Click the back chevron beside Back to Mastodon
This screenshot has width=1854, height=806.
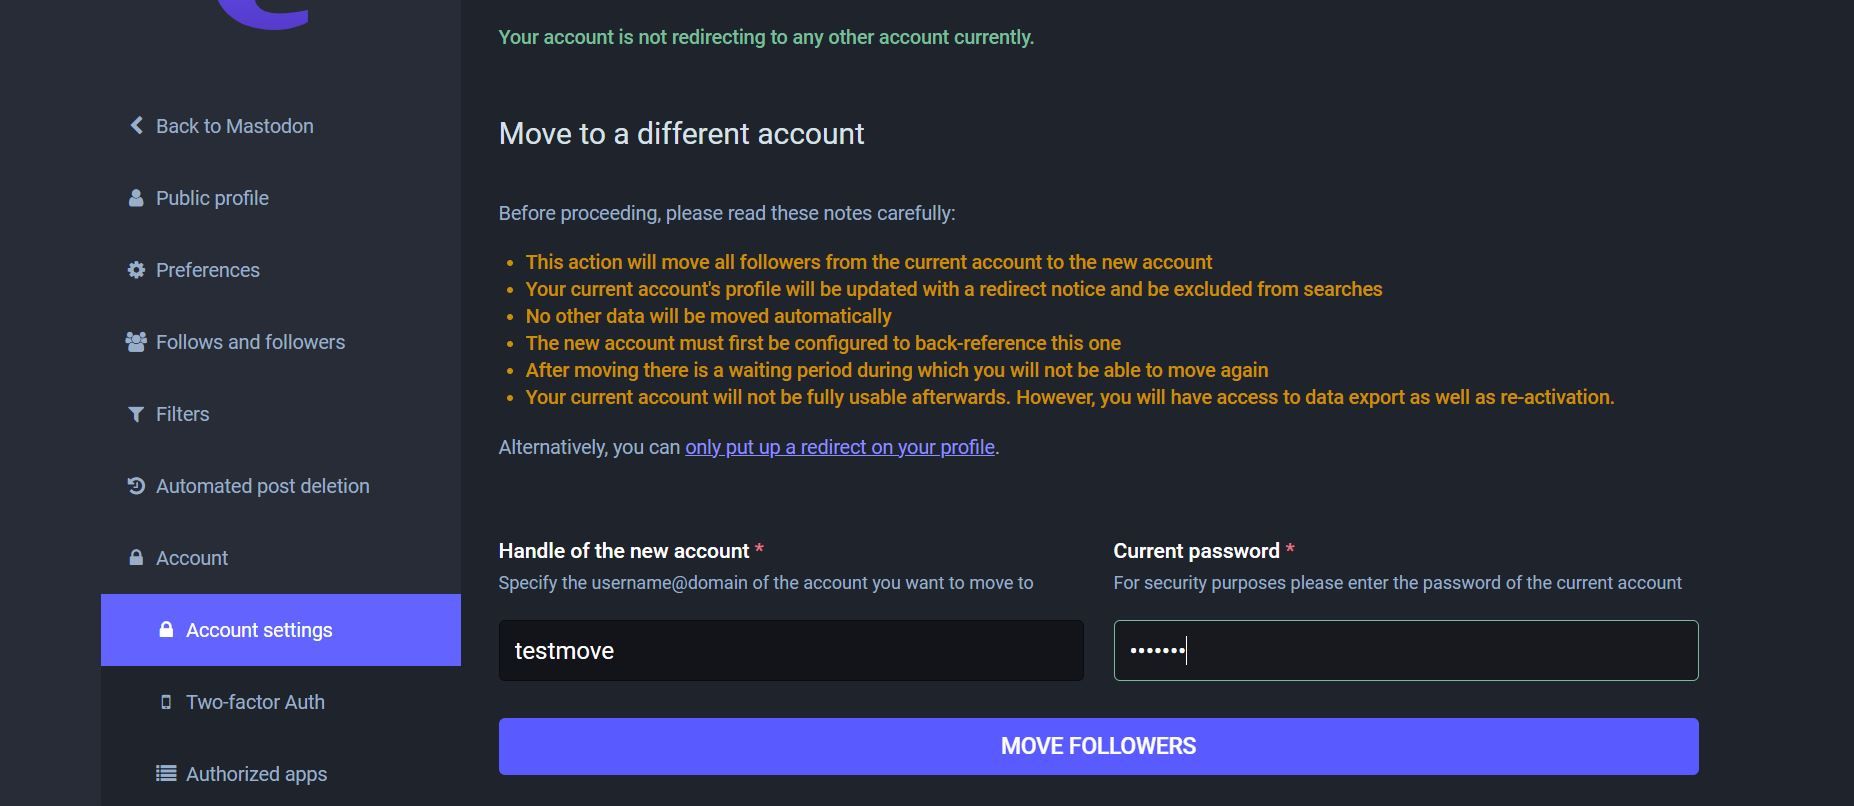pos(136,125)
